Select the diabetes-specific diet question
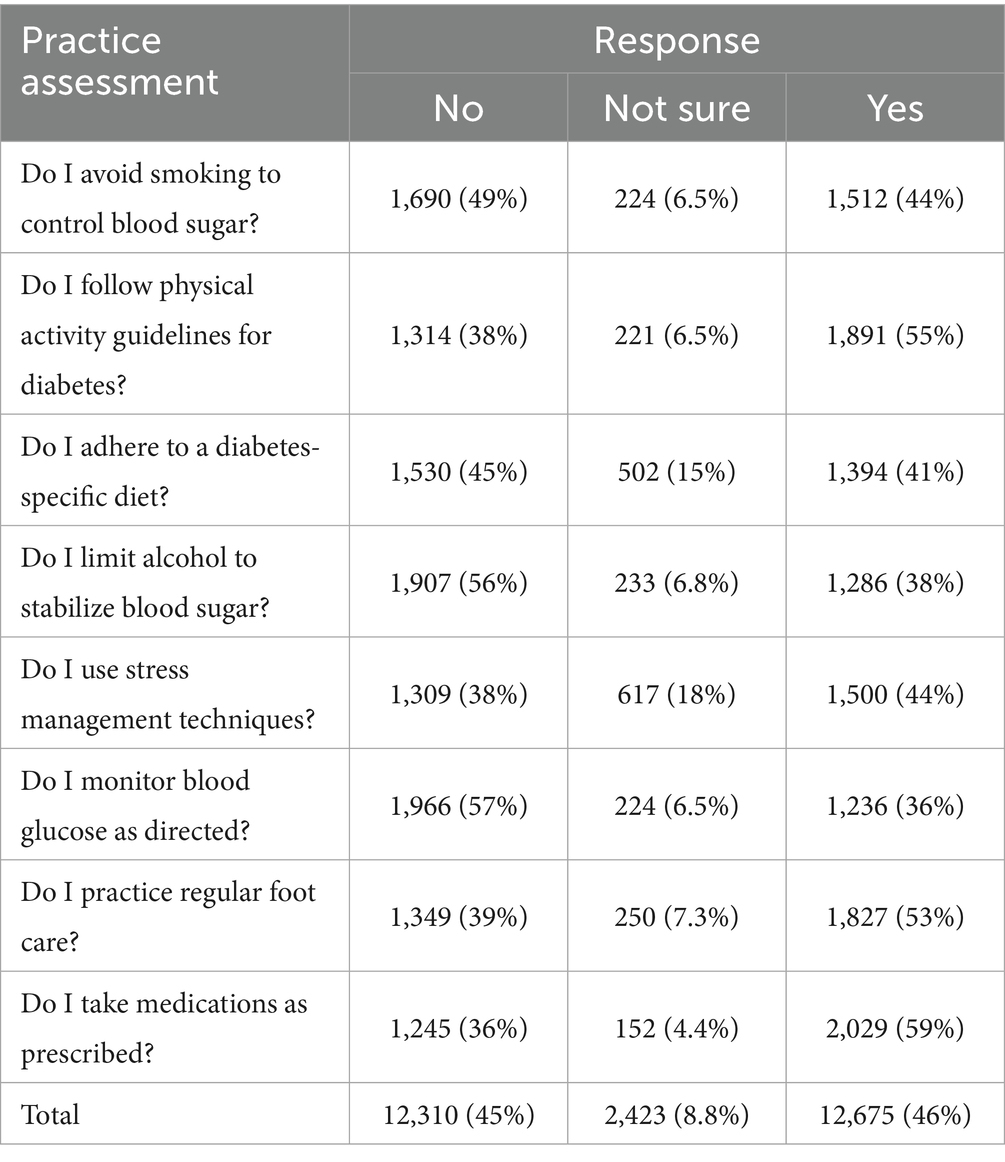Screen dimensions: 1005x1162 170,471
